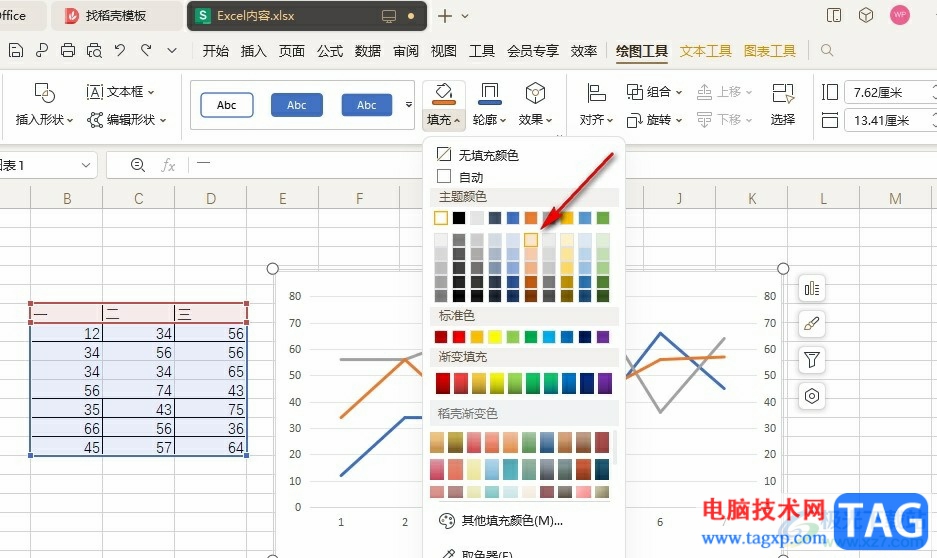Viewport: 937px width, 558px height.
Task: Click the 3D cube icon at top right
Action: [x=866, y=16]
